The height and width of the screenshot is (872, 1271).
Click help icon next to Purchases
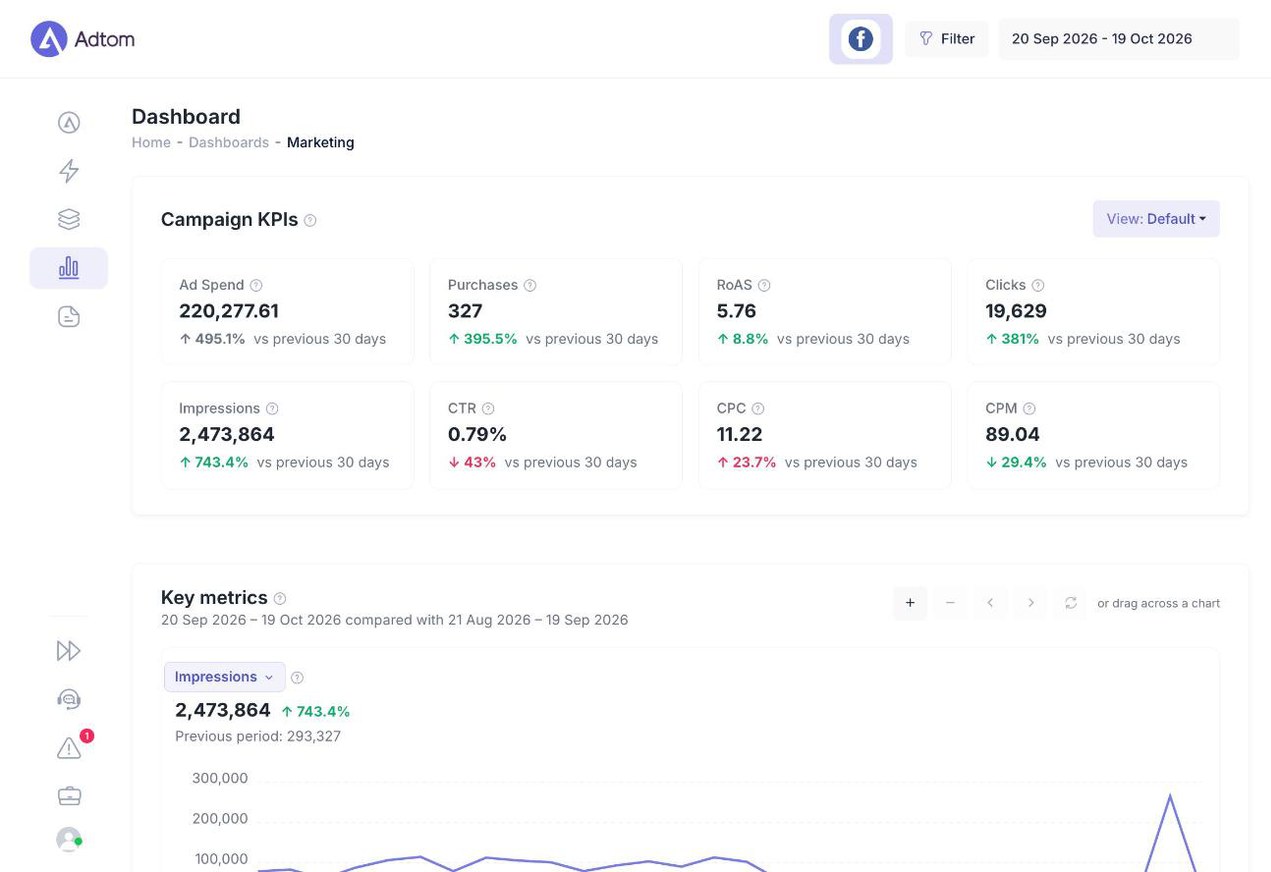click(530, 285)
